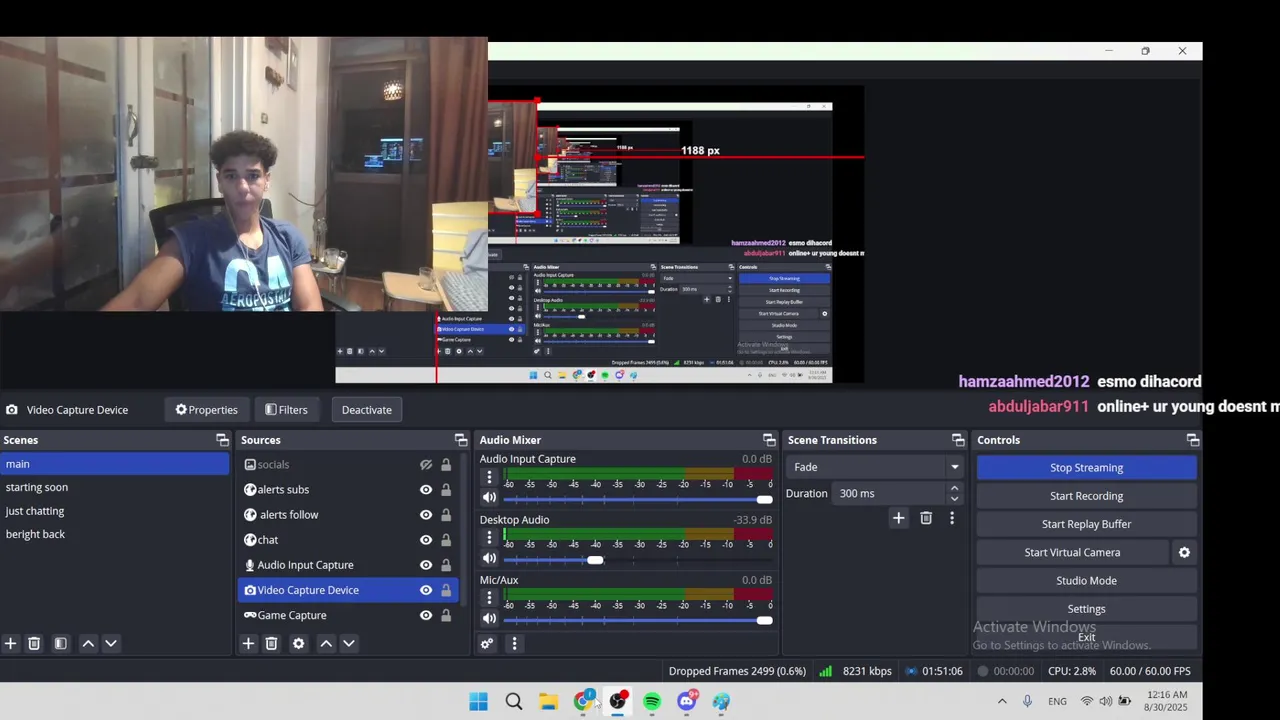The height and width of the screenshot is (720, 1280).
Task: Select Game Capture source row
Action: point(348,615)
